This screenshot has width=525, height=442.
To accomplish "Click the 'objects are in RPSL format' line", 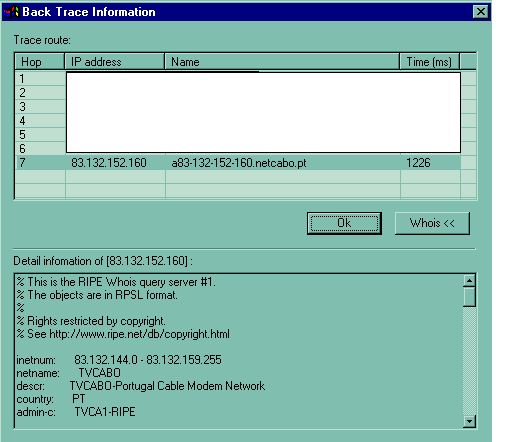I will coord(97,295).
